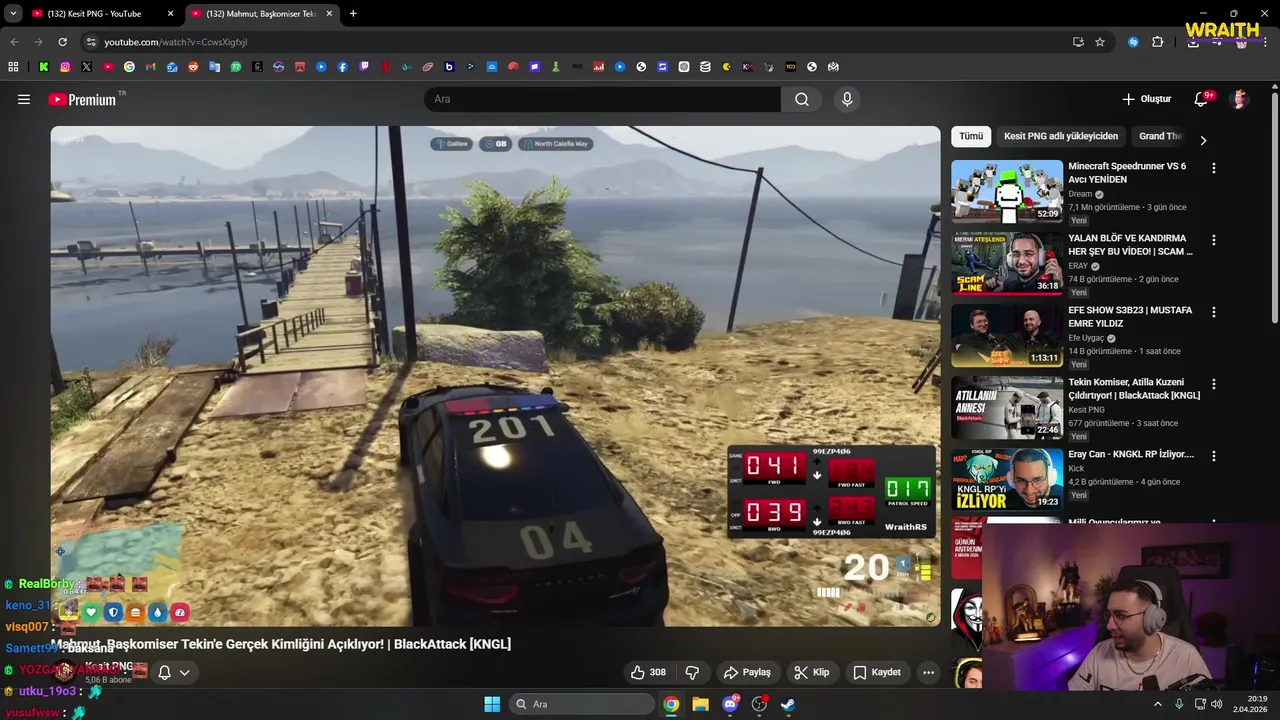
Task: Click the Chrome address bar URL
Action: coord(176,42)
